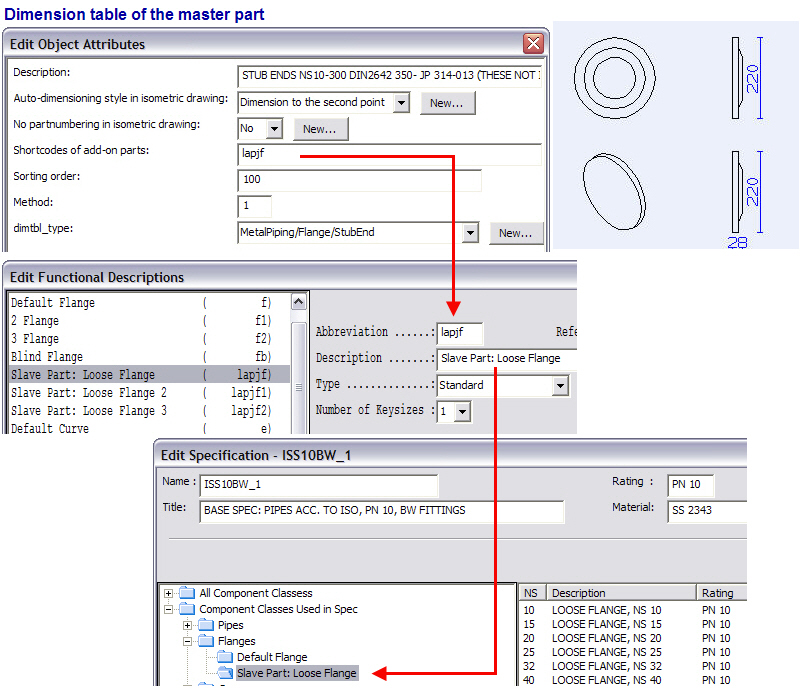Select Slave Part: Loose Flange tree item
802x692 pixels.
pyautogui.click(x=296, y=673)
